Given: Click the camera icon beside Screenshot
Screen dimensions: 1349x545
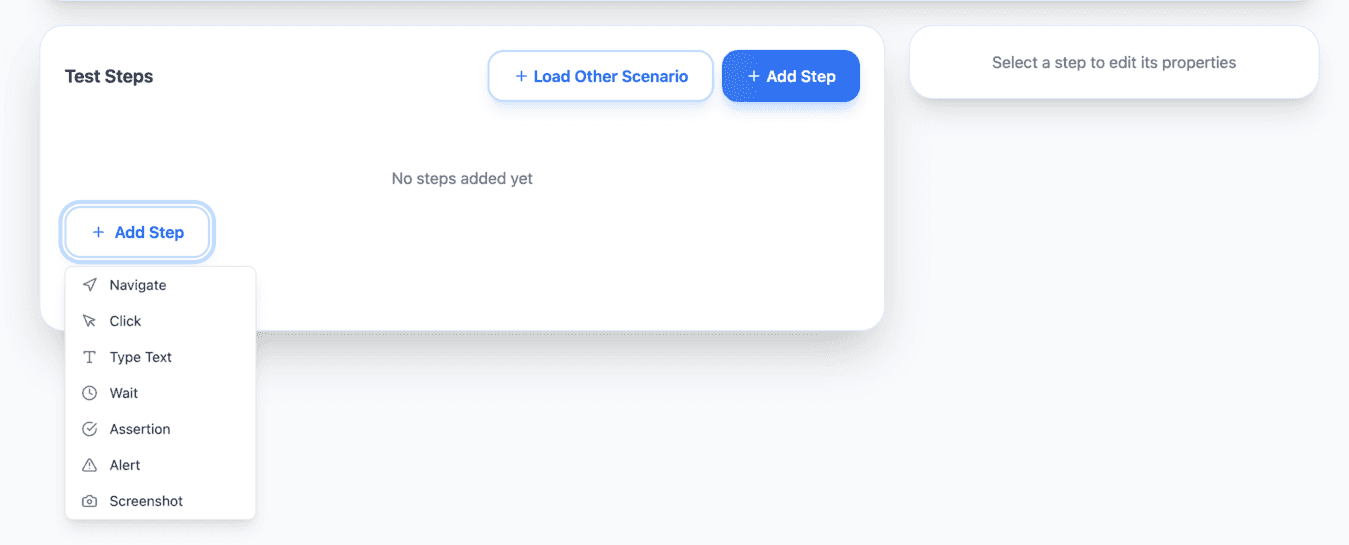Looking at the screenshot, I should (x=90, y=501).
